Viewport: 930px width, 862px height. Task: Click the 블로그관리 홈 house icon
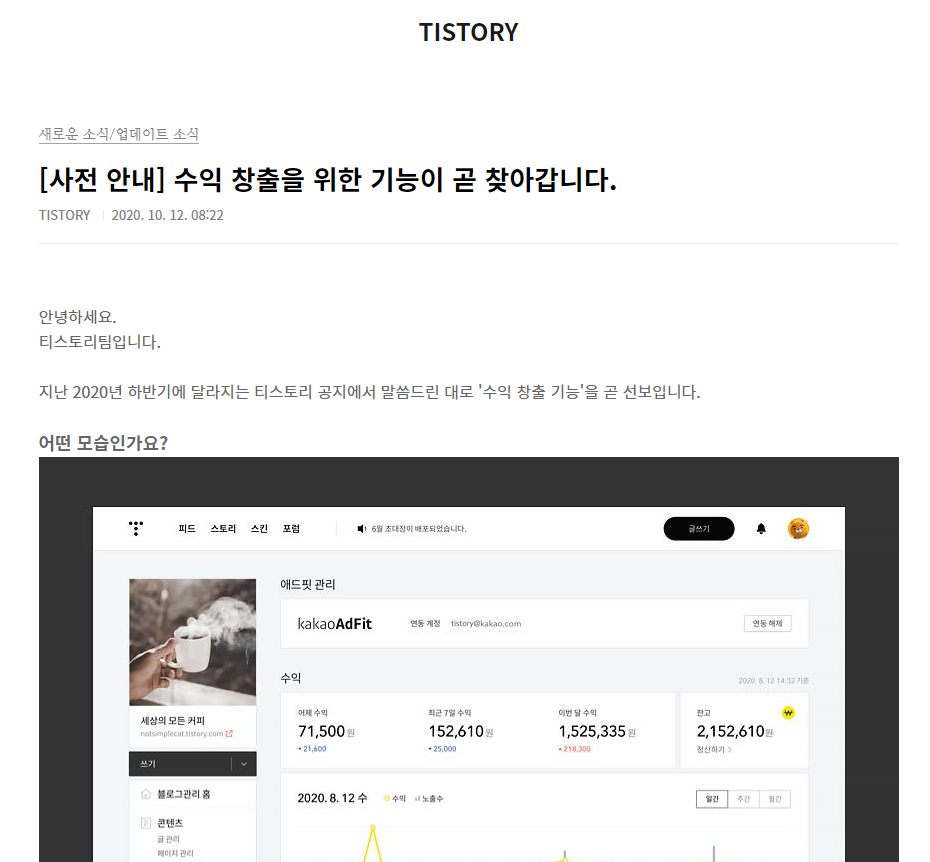(x=146, y=794)
